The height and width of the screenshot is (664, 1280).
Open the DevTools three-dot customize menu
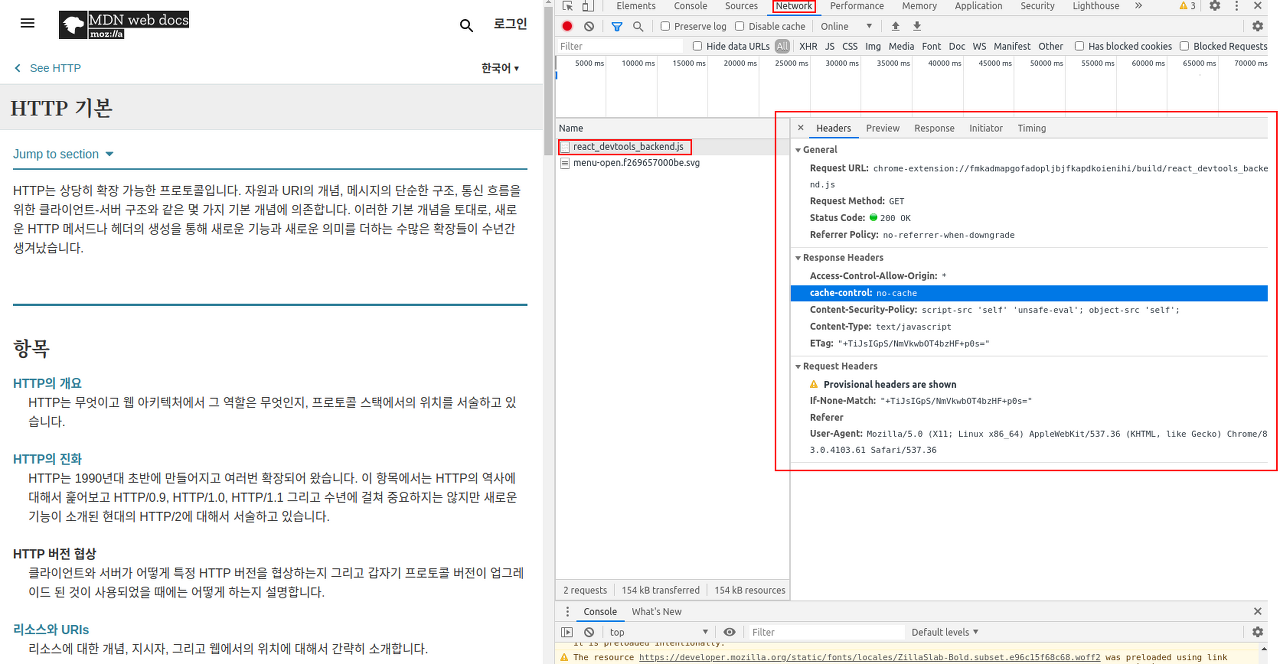1236,6
